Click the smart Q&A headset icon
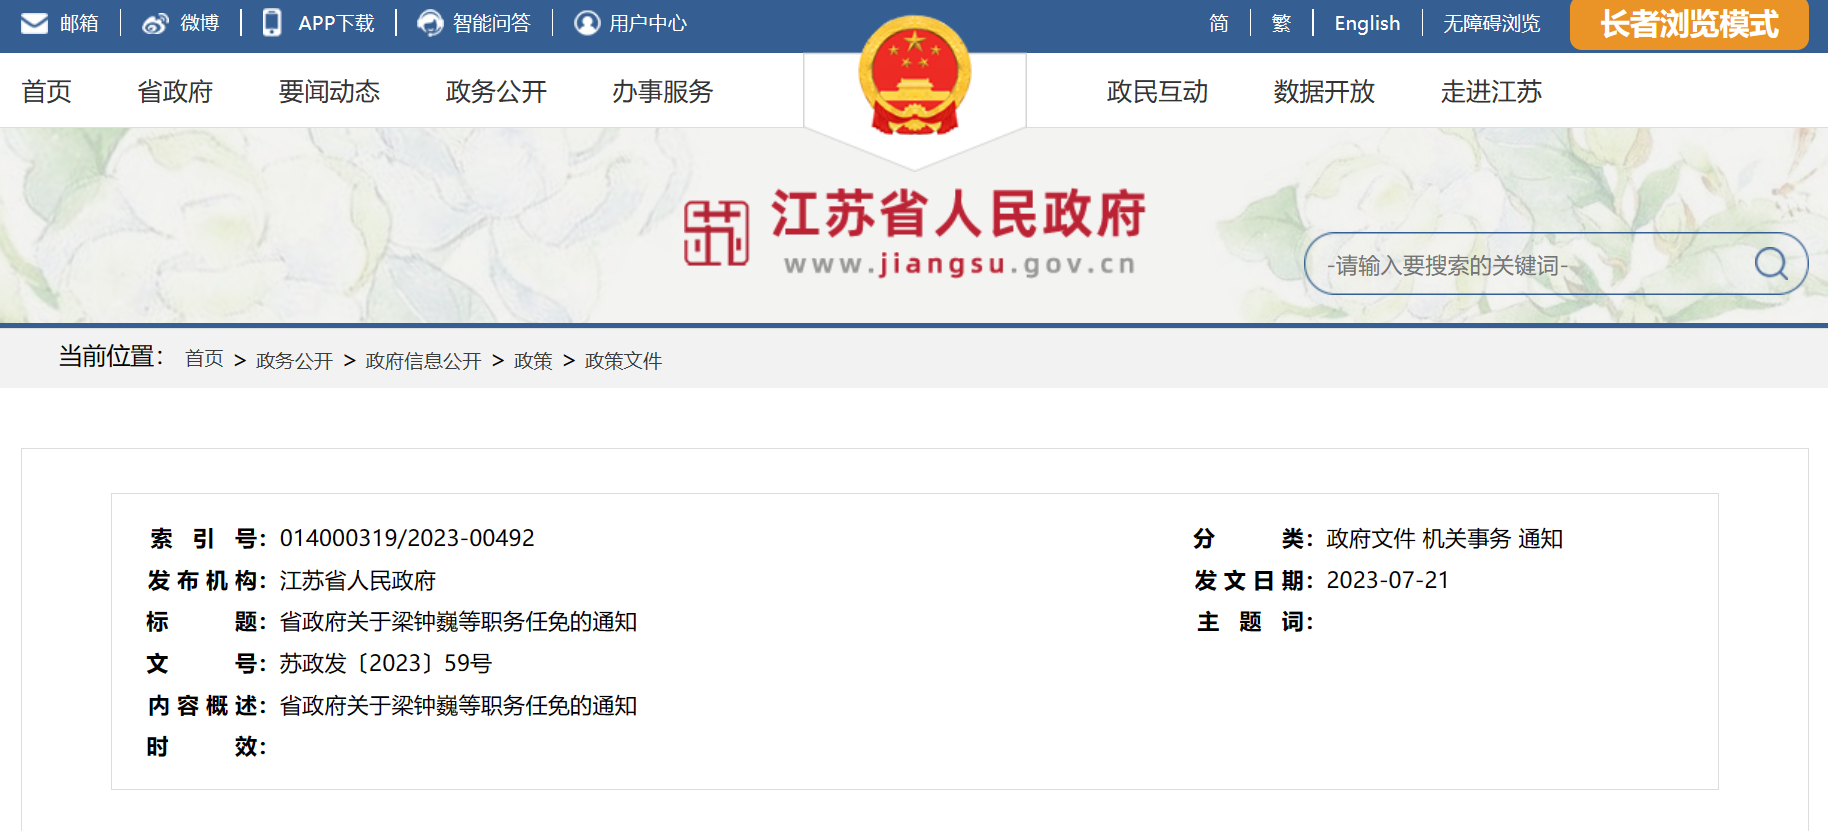Image resolution: width=1828 pixels, height=831 pixels. [430, 23]
